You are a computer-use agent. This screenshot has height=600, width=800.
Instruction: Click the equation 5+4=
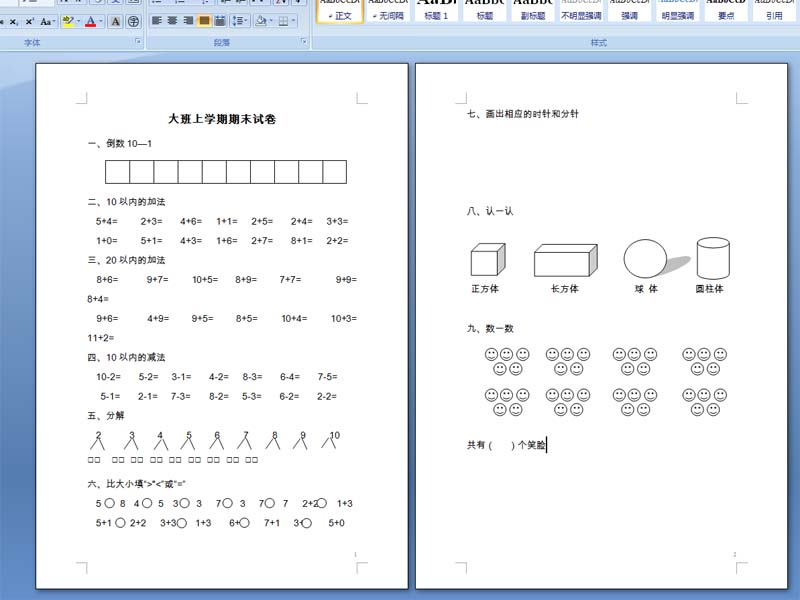click(107, 221)
